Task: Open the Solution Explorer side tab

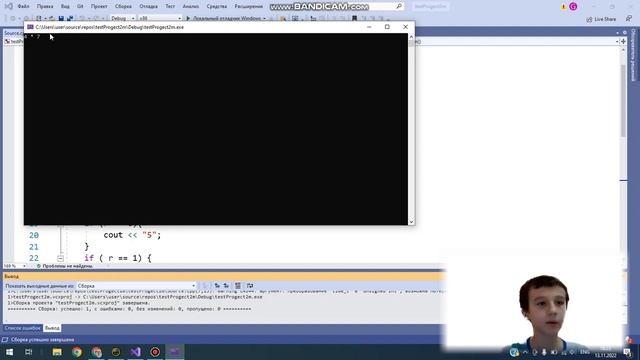Action: coord(634,55)
